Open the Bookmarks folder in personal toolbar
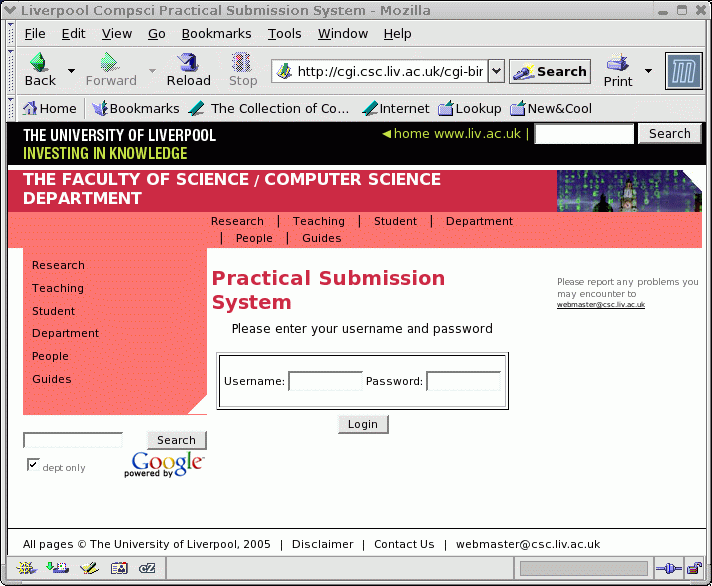Image resolution: width=712 pixels, height=586 pixels. (135, 108)
